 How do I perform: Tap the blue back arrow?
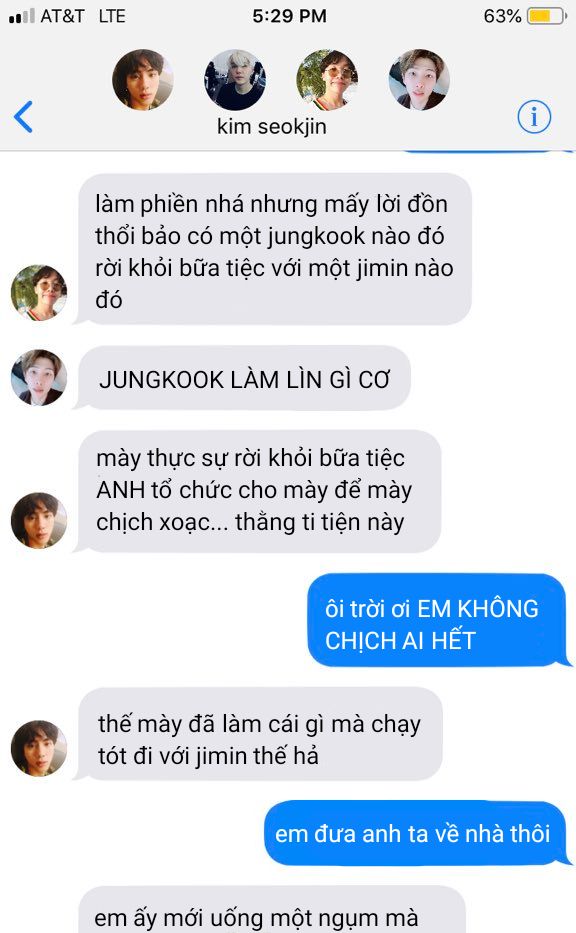coord(23,117)
